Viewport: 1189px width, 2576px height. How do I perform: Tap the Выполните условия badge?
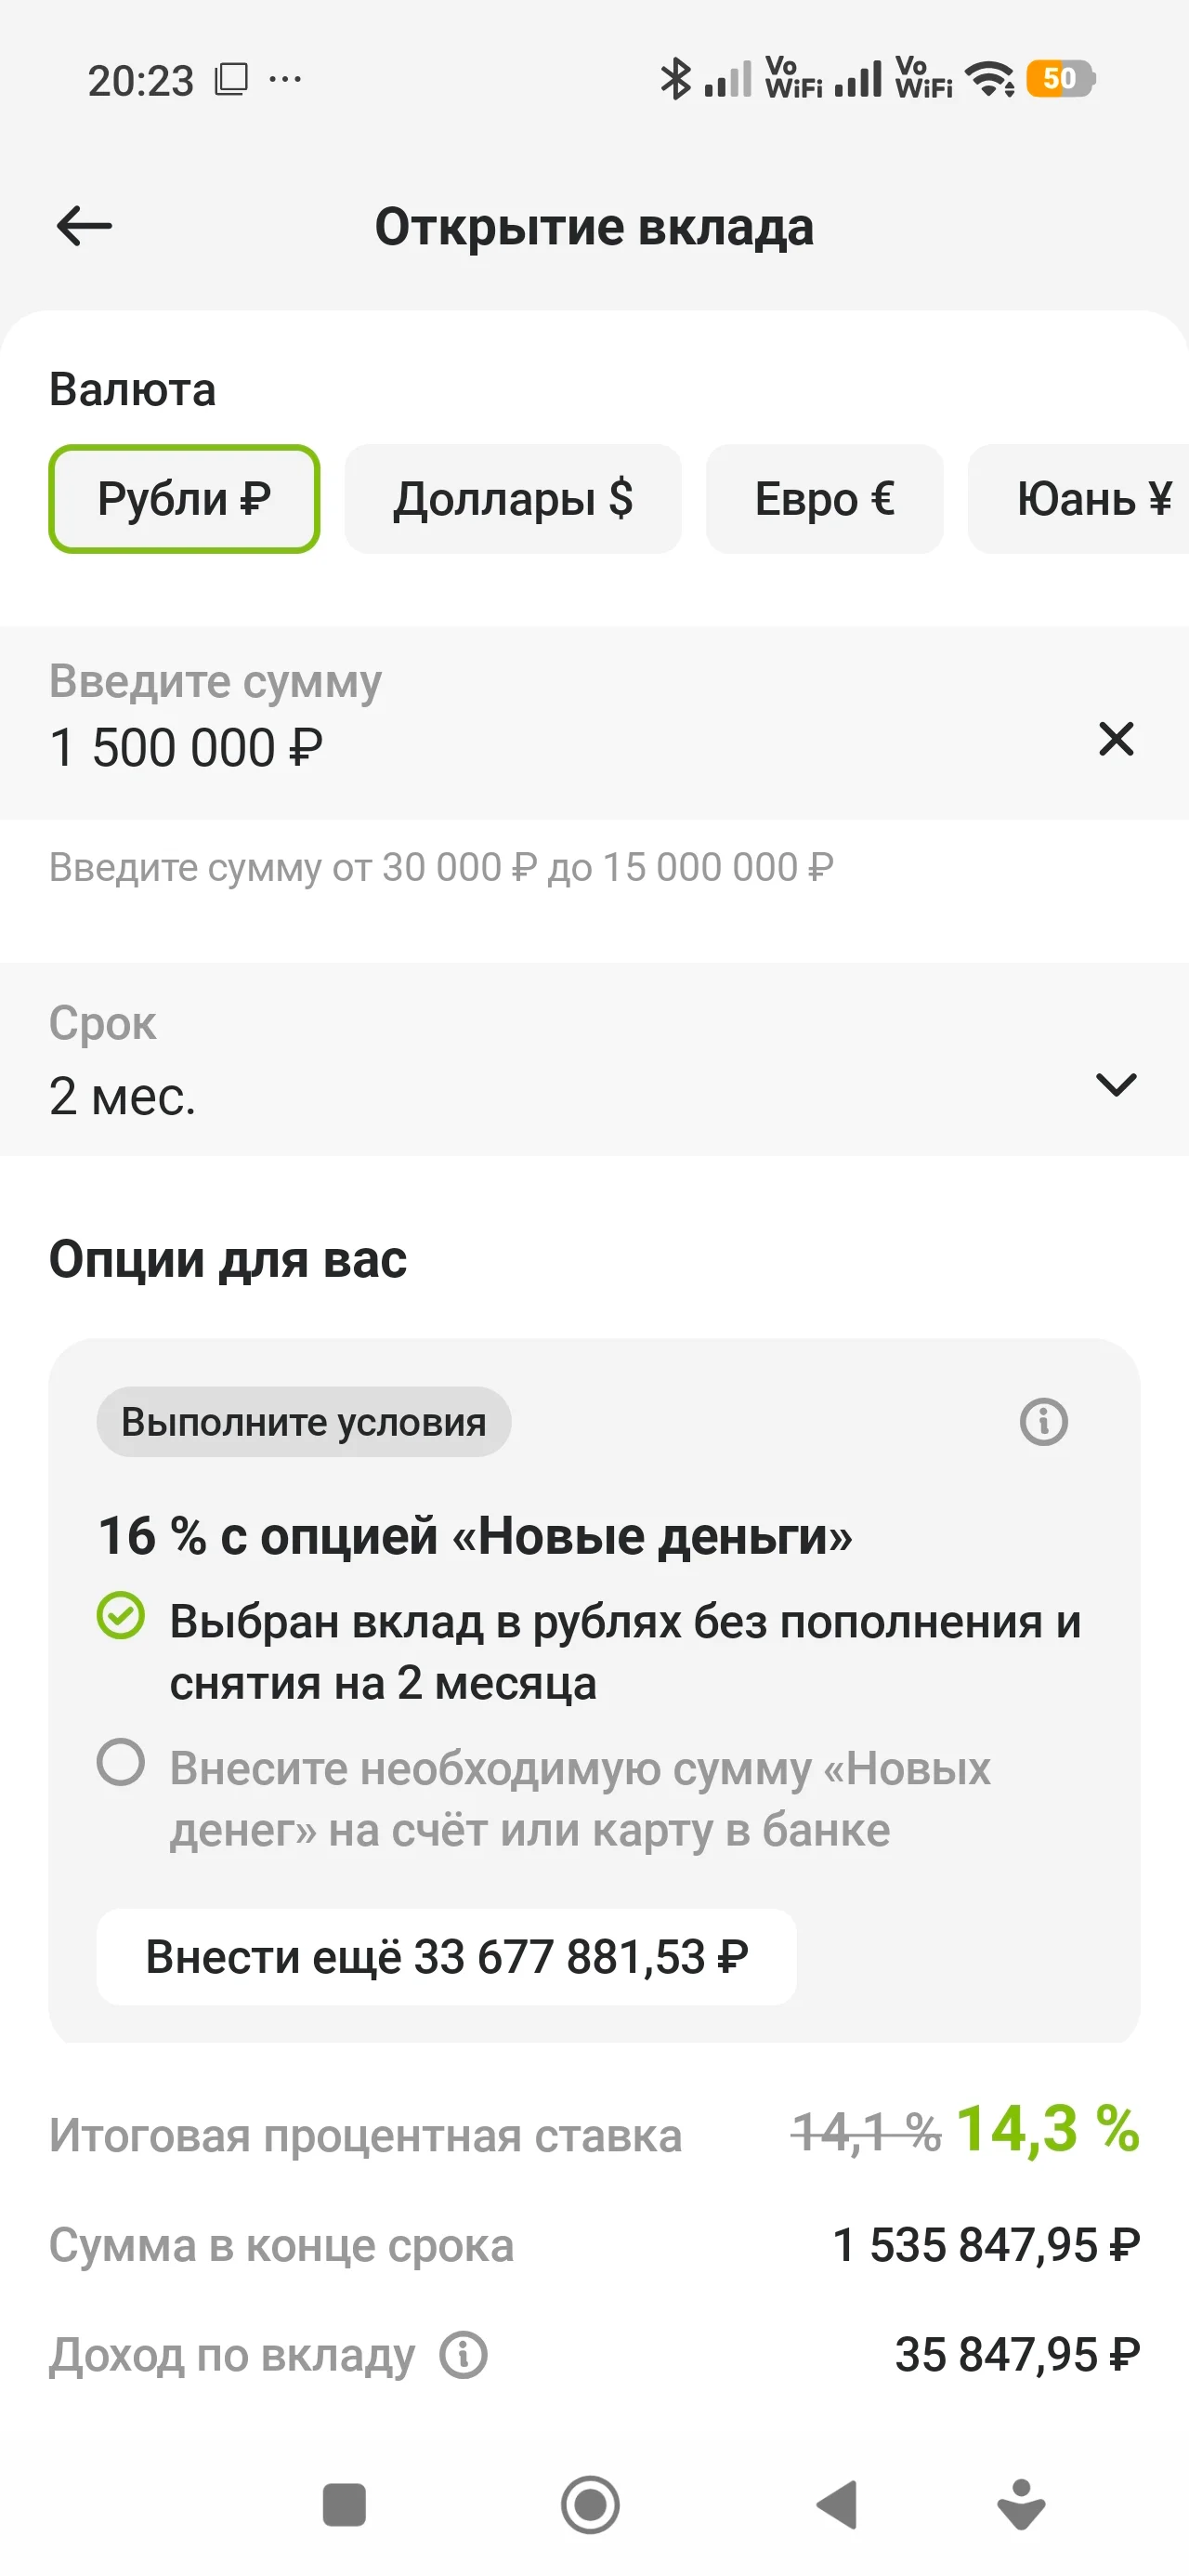[x=303, y=1422]
